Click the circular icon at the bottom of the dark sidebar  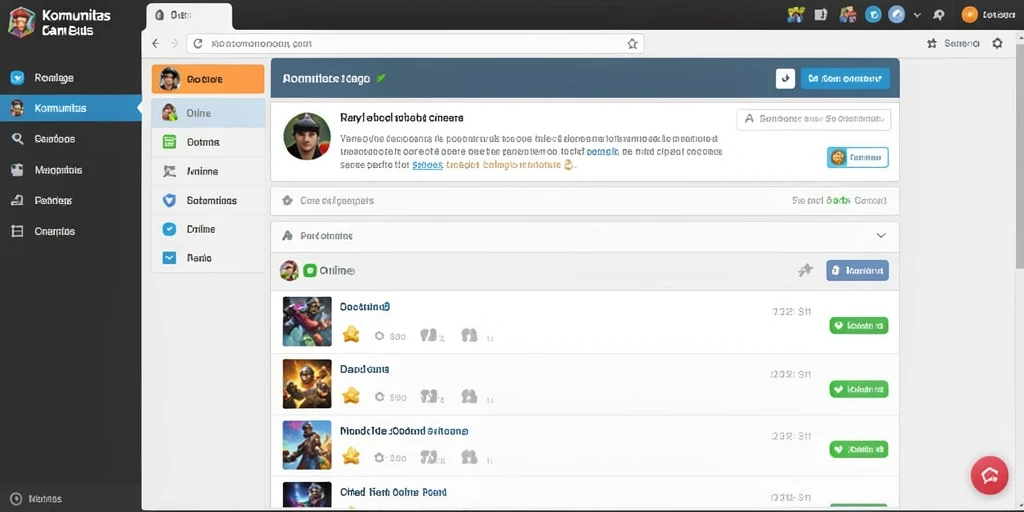(x=17, y=498)
